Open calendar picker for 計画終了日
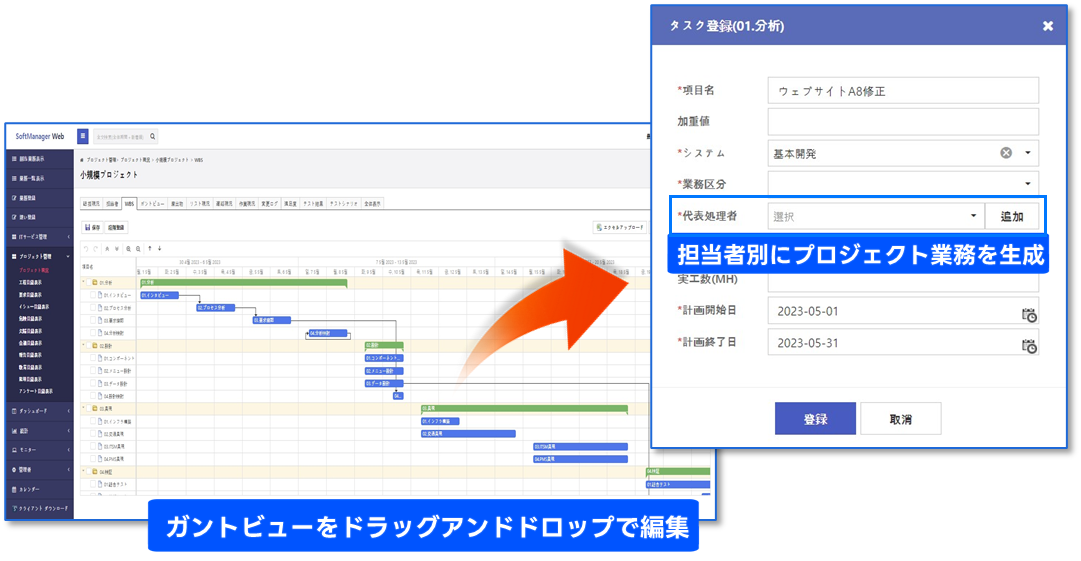 pos(1029,344)
